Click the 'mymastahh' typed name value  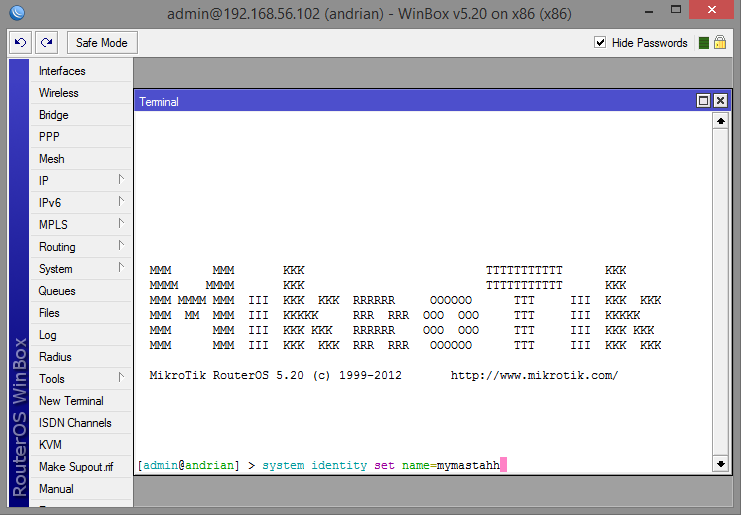point(468,466)
